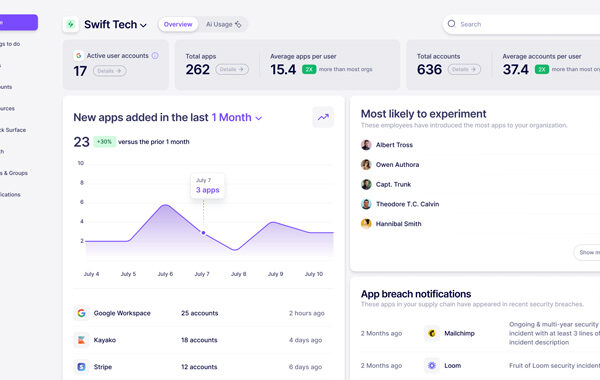Open Details for Total apps

(232, 69)
